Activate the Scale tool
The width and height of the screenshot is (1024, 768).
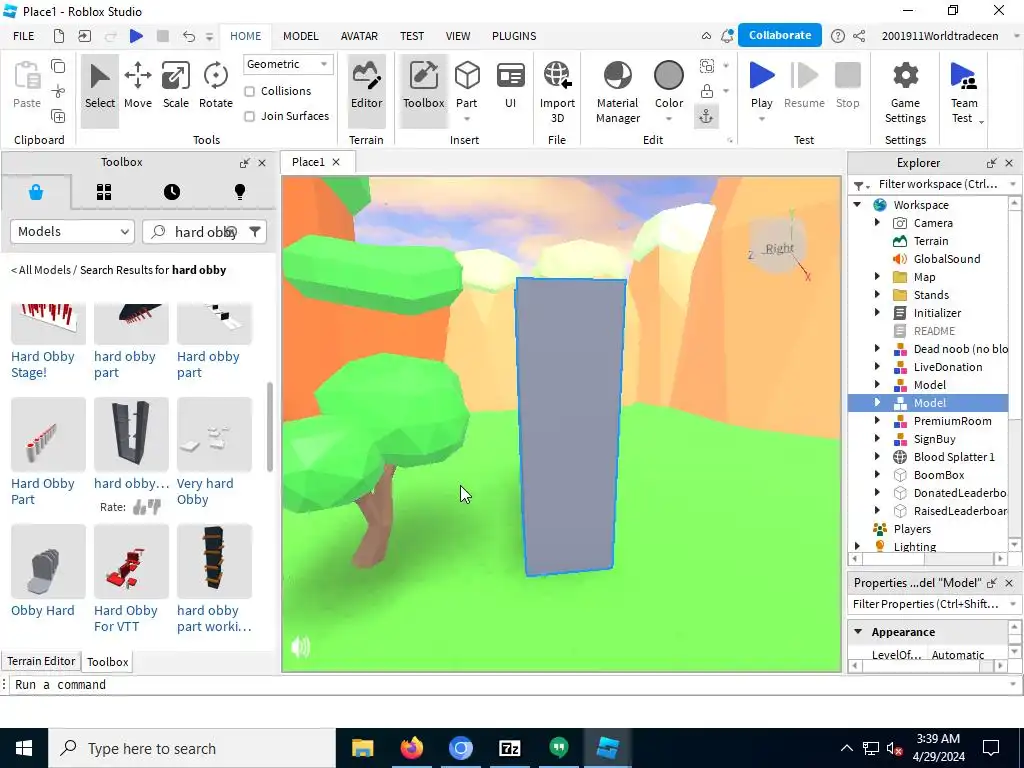176,86
